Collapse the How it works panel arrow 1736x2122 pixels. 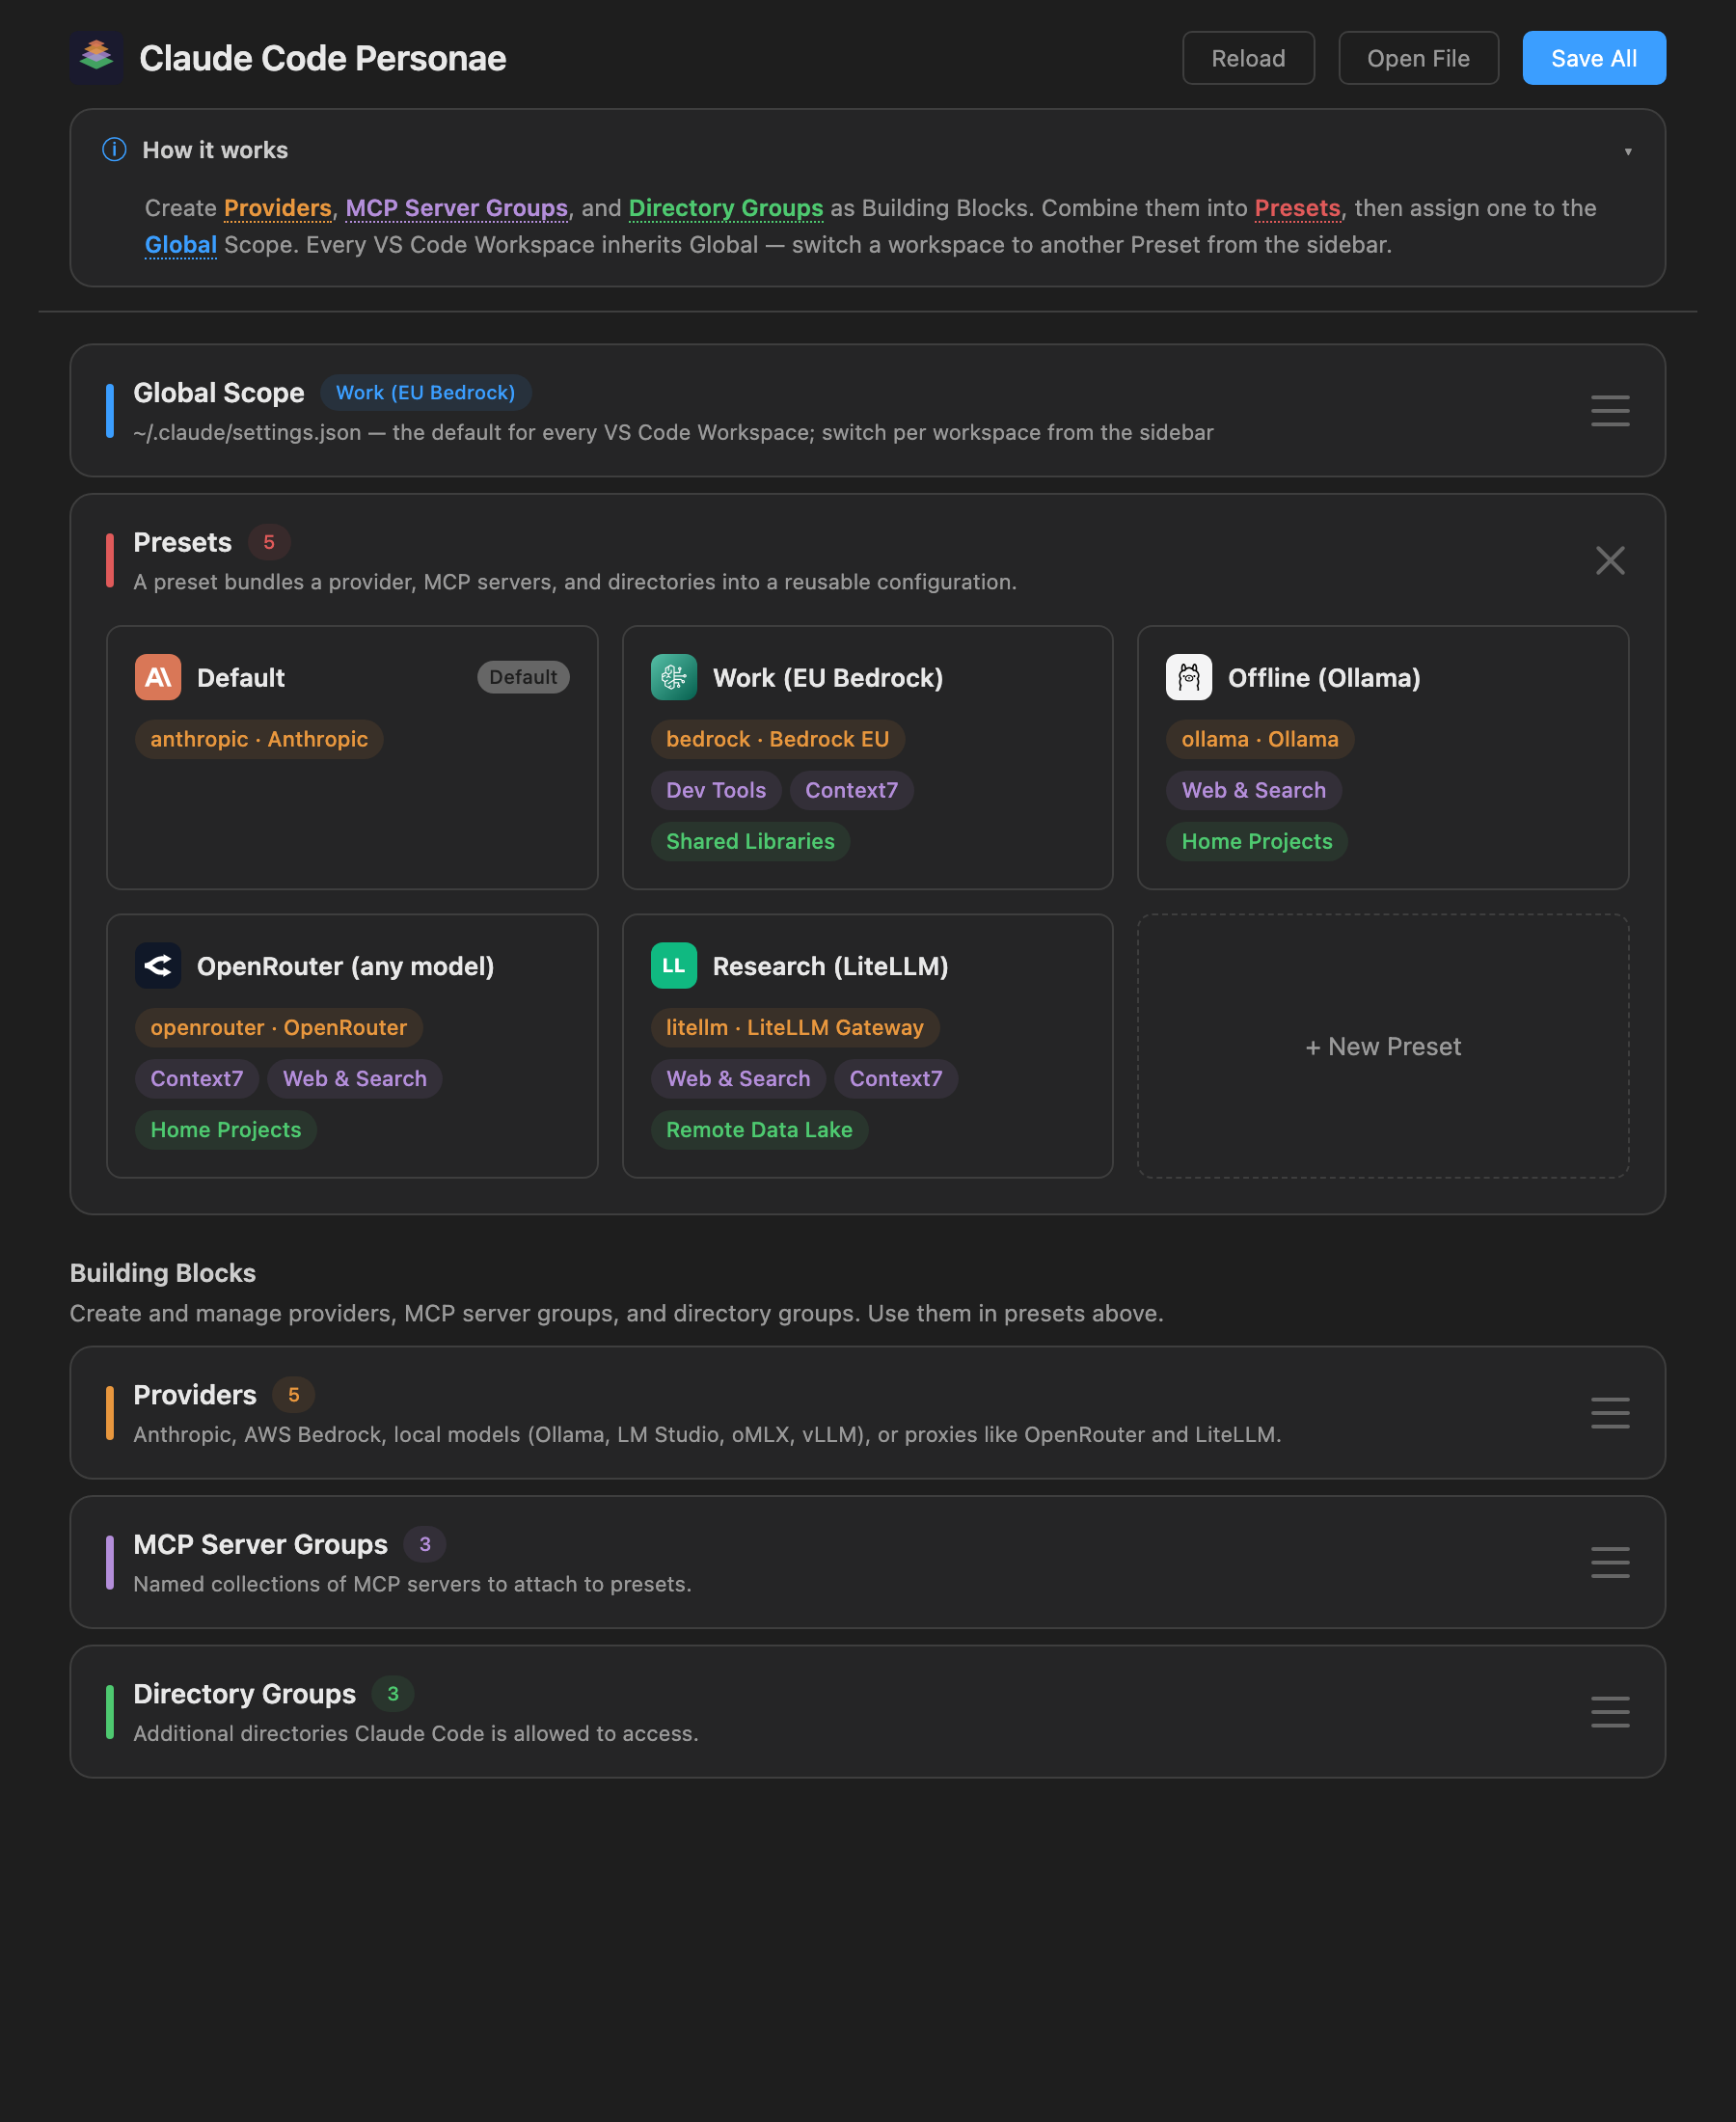[x=1627, y=152]
